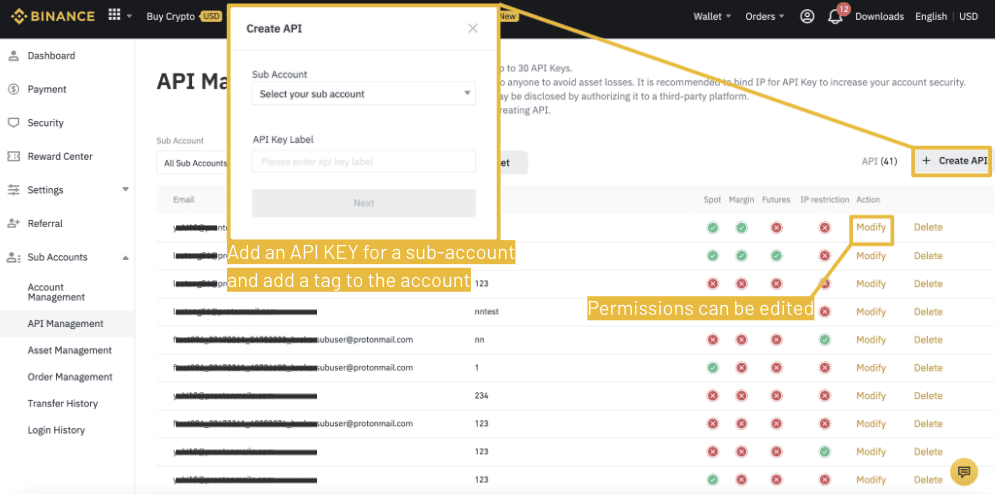Select Asset Management in sidebar
Image resolution: width=995 pixels, height=494 pixels.
[69, 351]
